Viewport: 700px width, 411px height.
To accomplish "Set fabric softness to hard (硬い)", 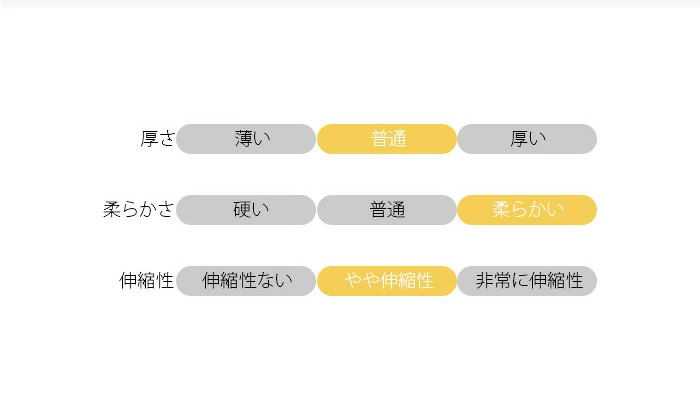I will 246,210.
